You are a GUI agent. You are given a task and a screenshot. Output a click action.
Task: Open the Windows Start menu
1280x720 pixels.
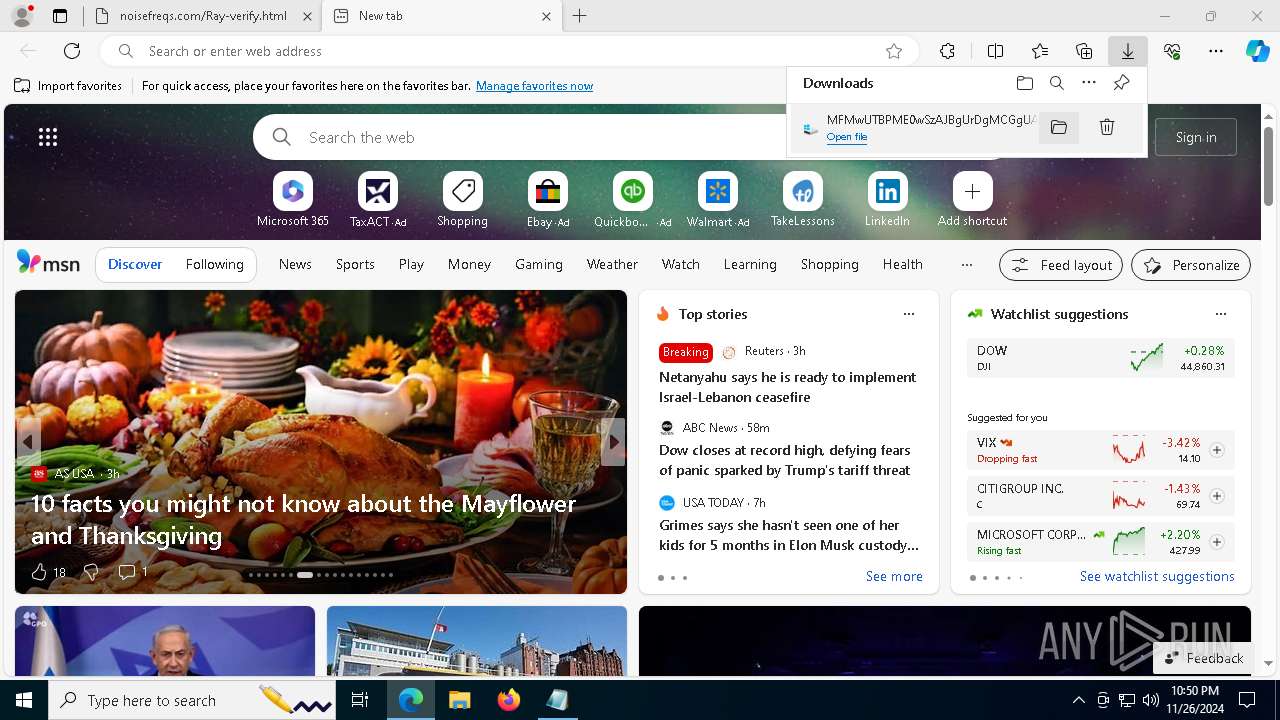24,700
